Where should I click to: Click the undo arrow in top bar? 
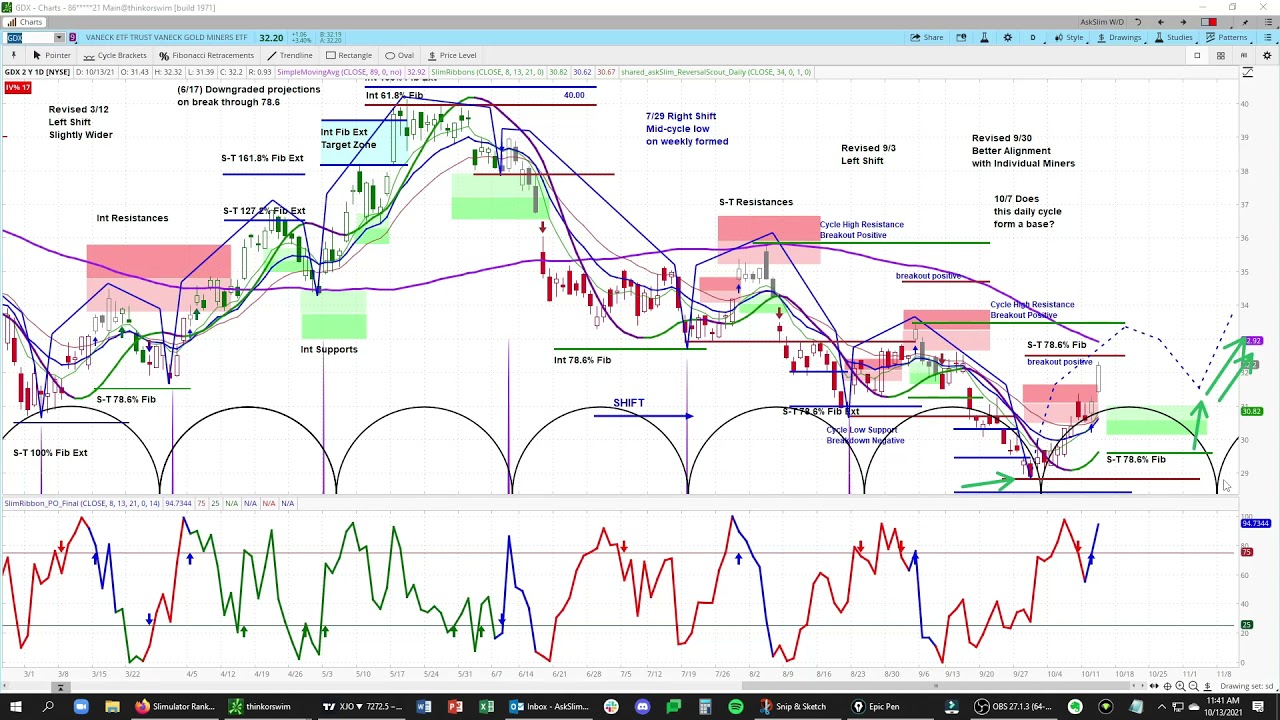tap(1138, 22)
